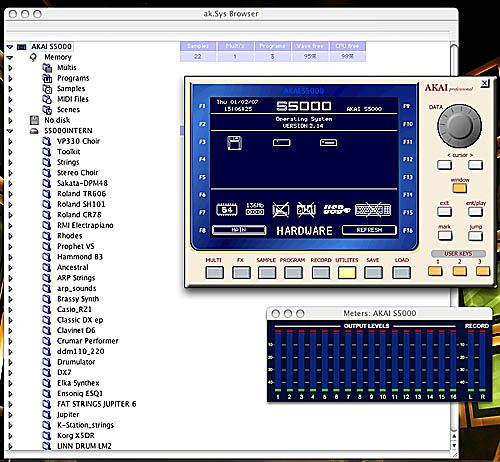
Task: Toggle the SAMPLE mode button
Action: tap(267, 273)
